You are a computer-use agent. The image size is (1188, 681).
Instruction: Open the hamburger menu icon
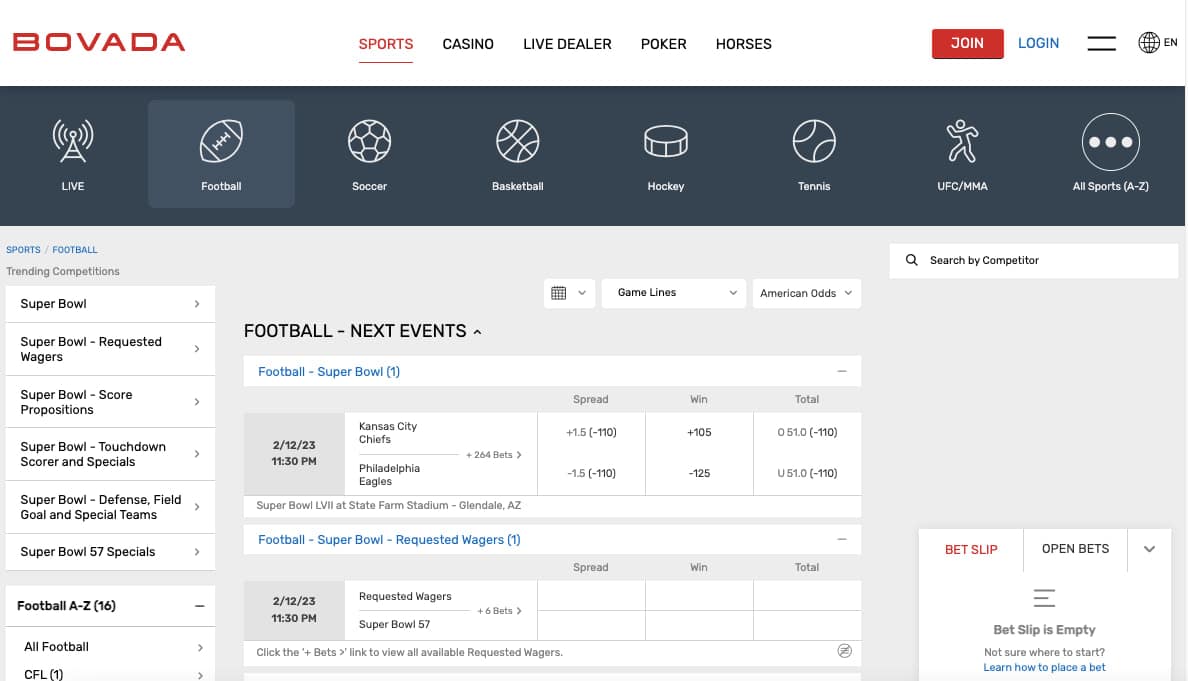tap(1102, 43)
